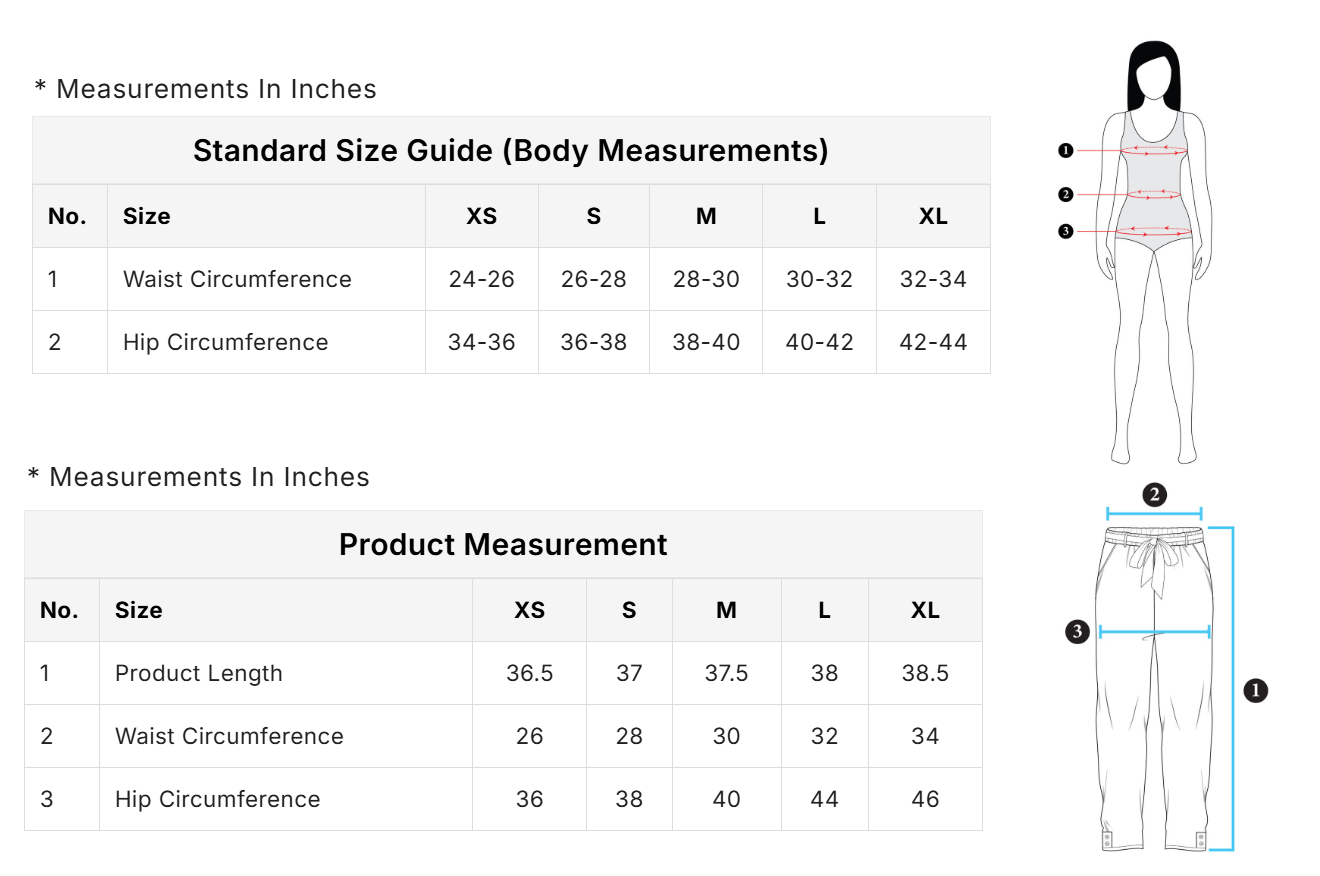Select M column header in Product Measurement table
1320x876 pixels.
726,610
